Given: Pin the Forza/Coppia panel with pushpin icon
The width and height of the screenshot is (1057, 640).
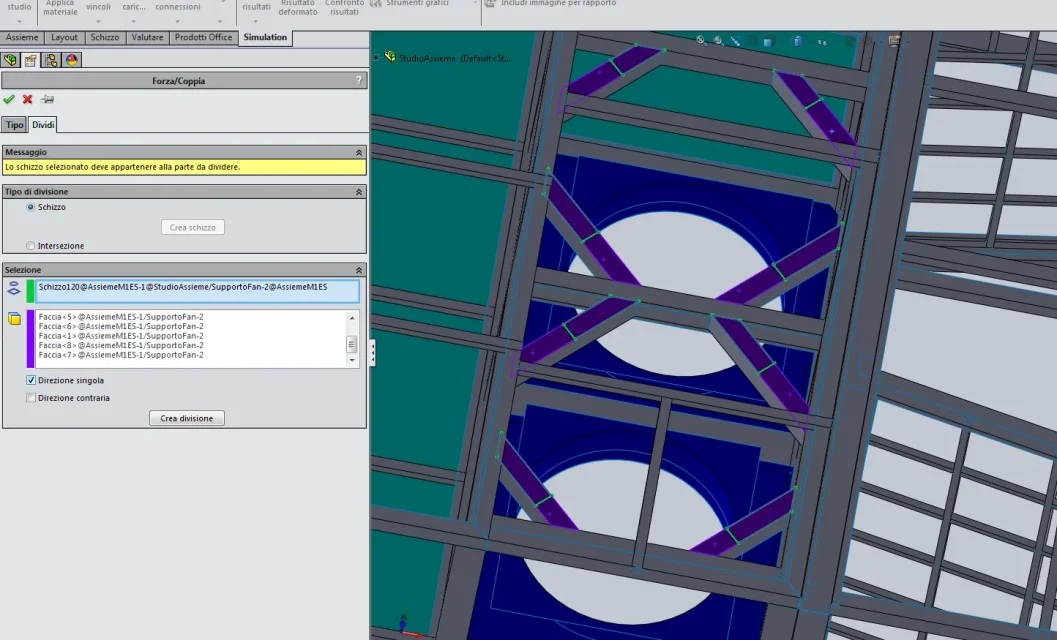Looking at the screenshot, I should (x=47, y=99).
